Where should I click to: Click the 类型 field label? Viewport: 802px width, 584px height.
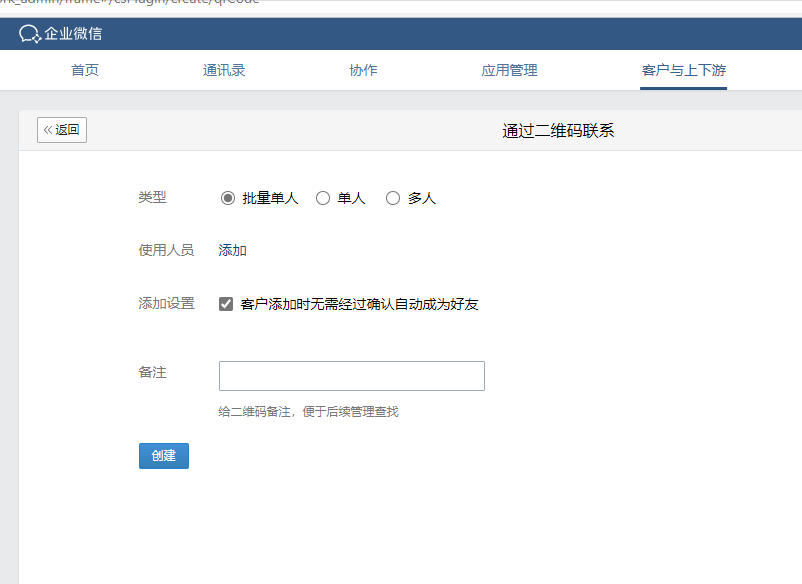tap(152, 197)
